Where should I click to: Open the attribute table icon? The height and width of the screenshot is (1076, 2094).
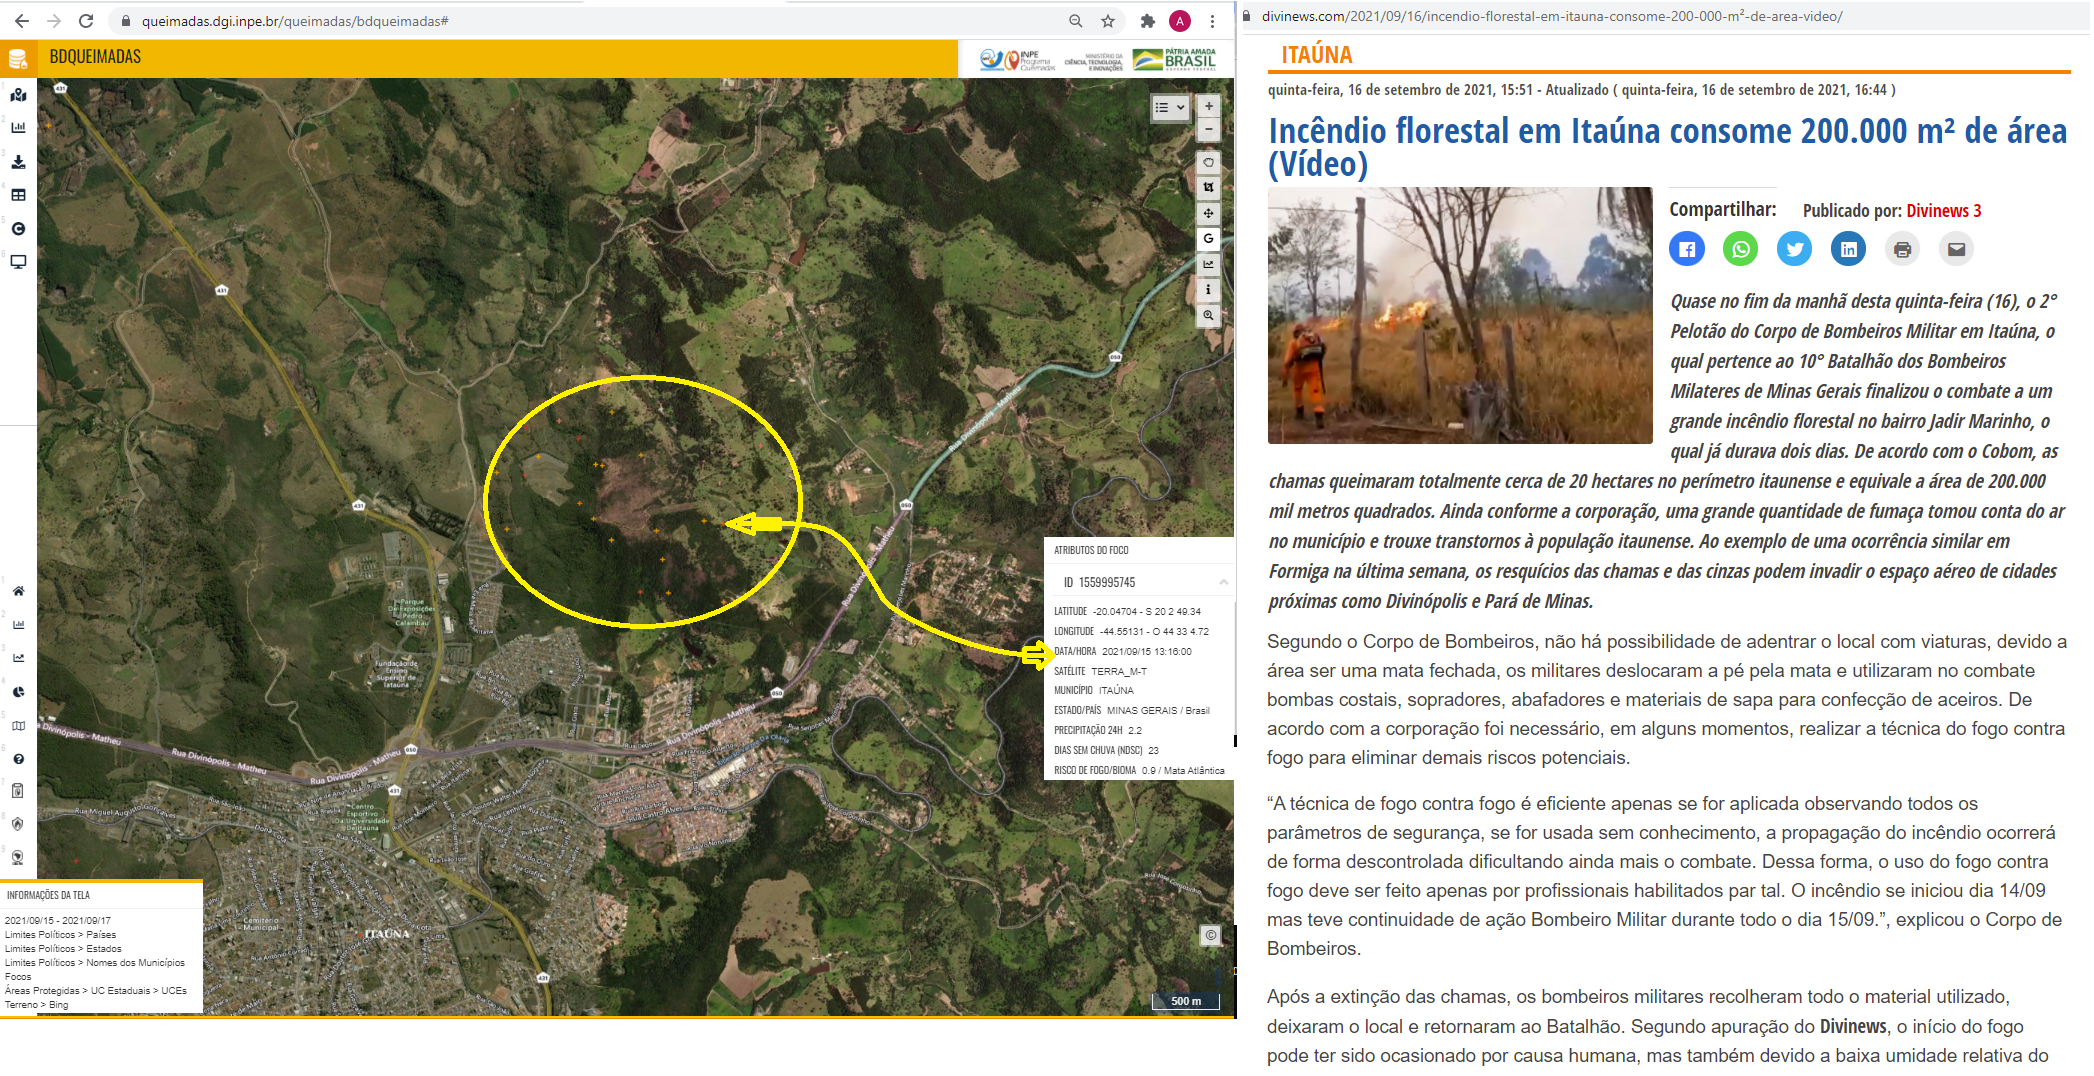(18, 195)
